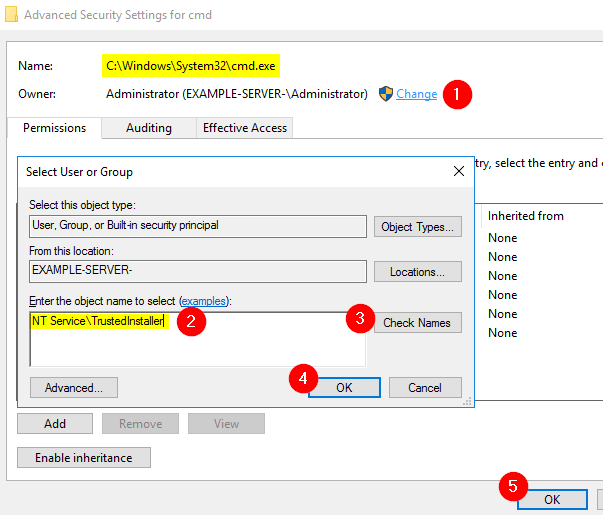Open the Locations... picker
Screen dimensions: 603x515
(x=418, y=271)
